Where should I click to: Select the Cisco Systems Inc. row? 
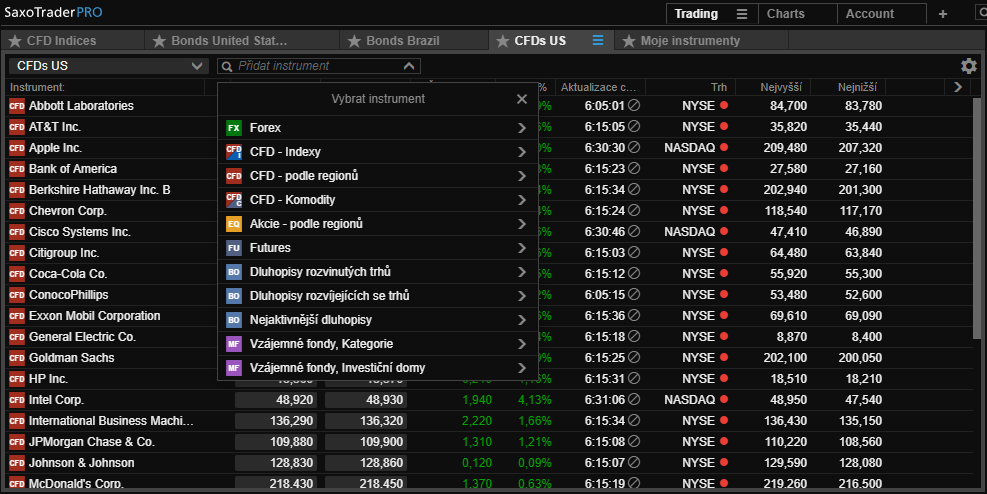(x=490, y=232)
